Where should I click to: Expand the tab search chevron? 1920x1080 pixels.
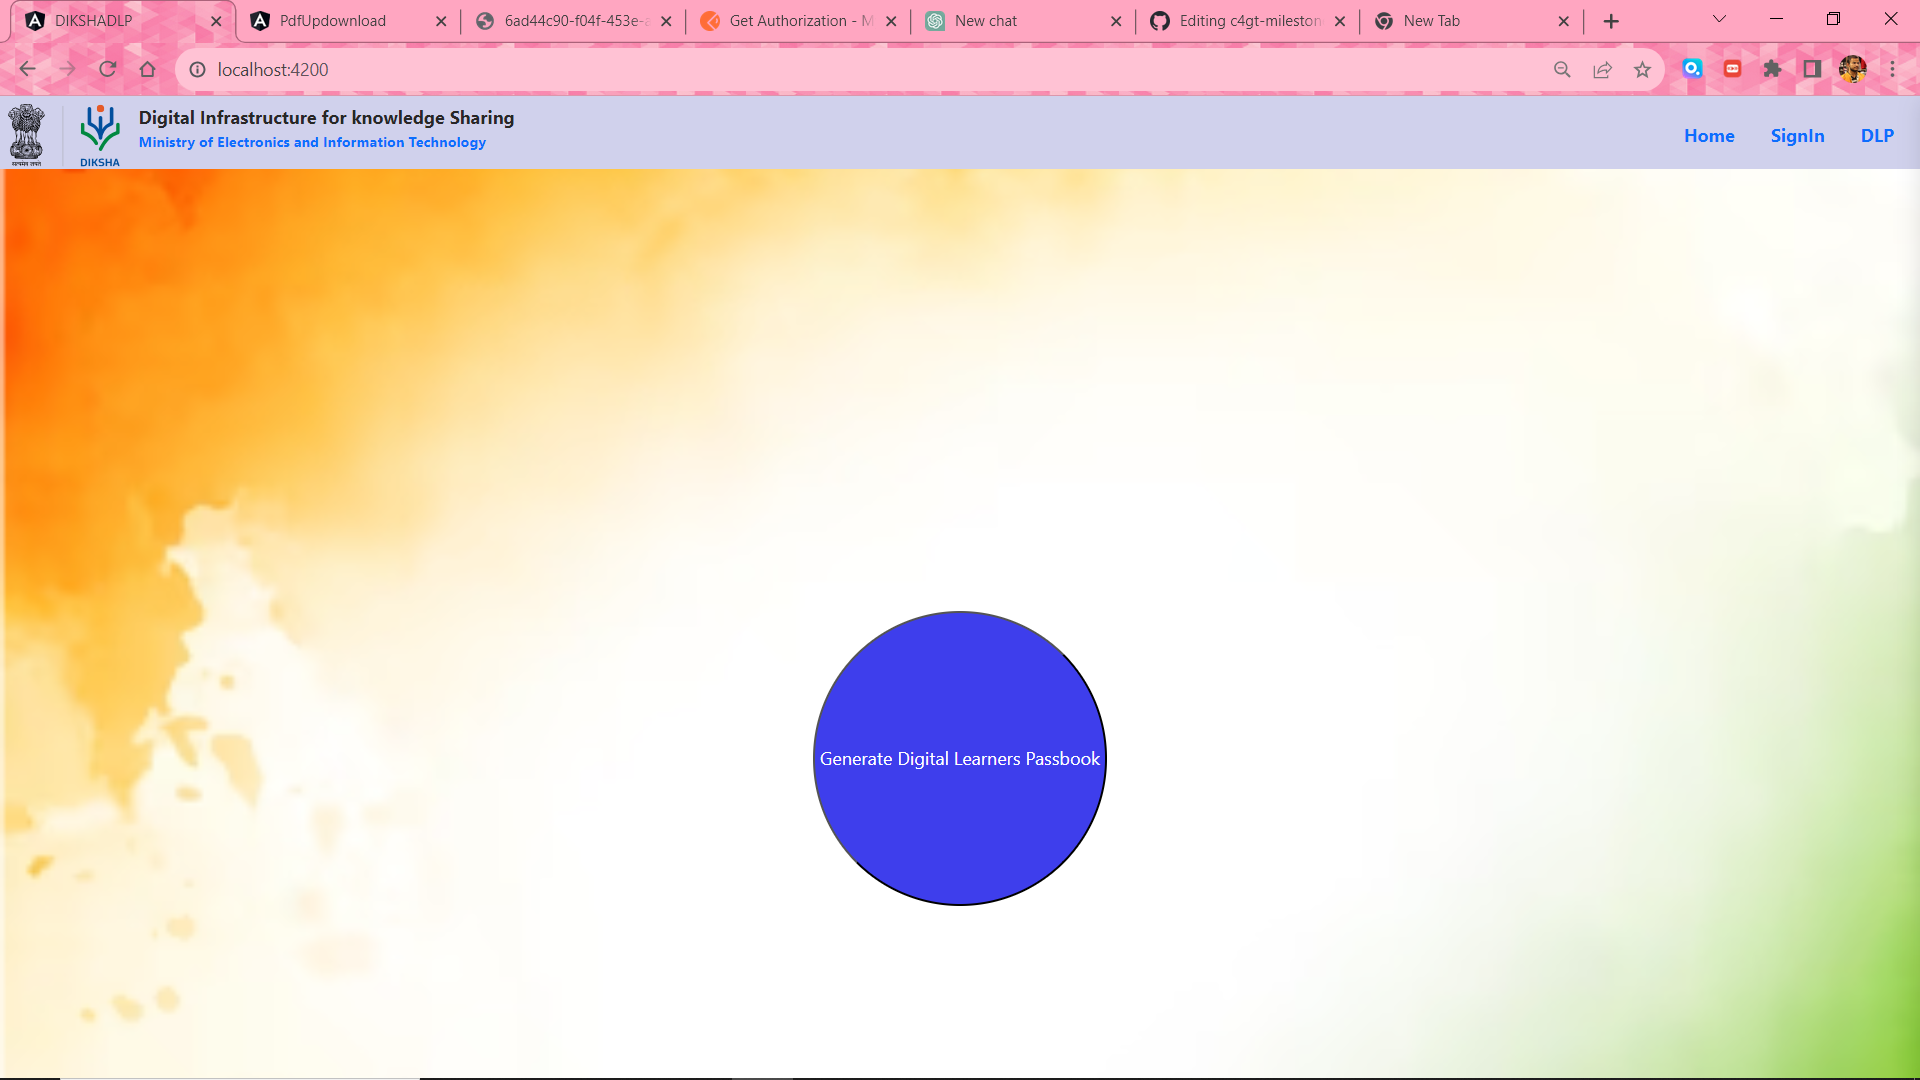1719,20
